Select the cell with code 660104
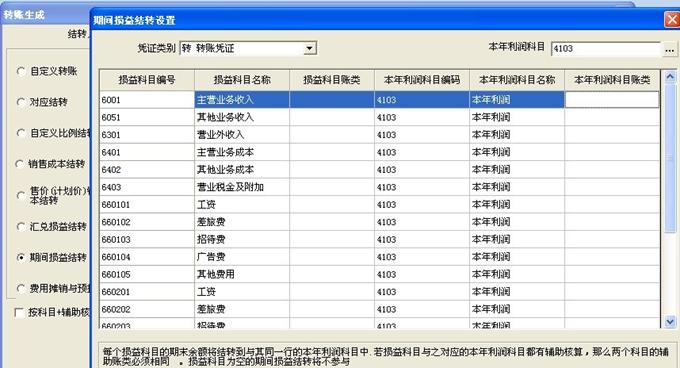680x368 pixels. (x=147, y=257)
